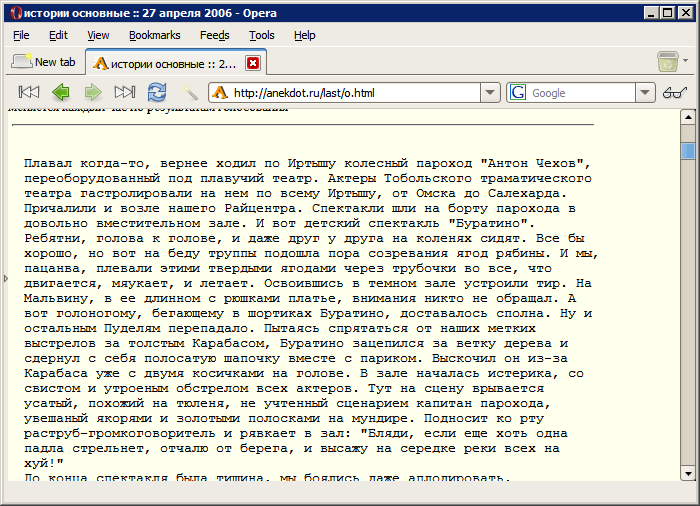Click the Google search field
The width and height of the screenshot is (700, 506).
pyautogui.click(x=582, y=93)
